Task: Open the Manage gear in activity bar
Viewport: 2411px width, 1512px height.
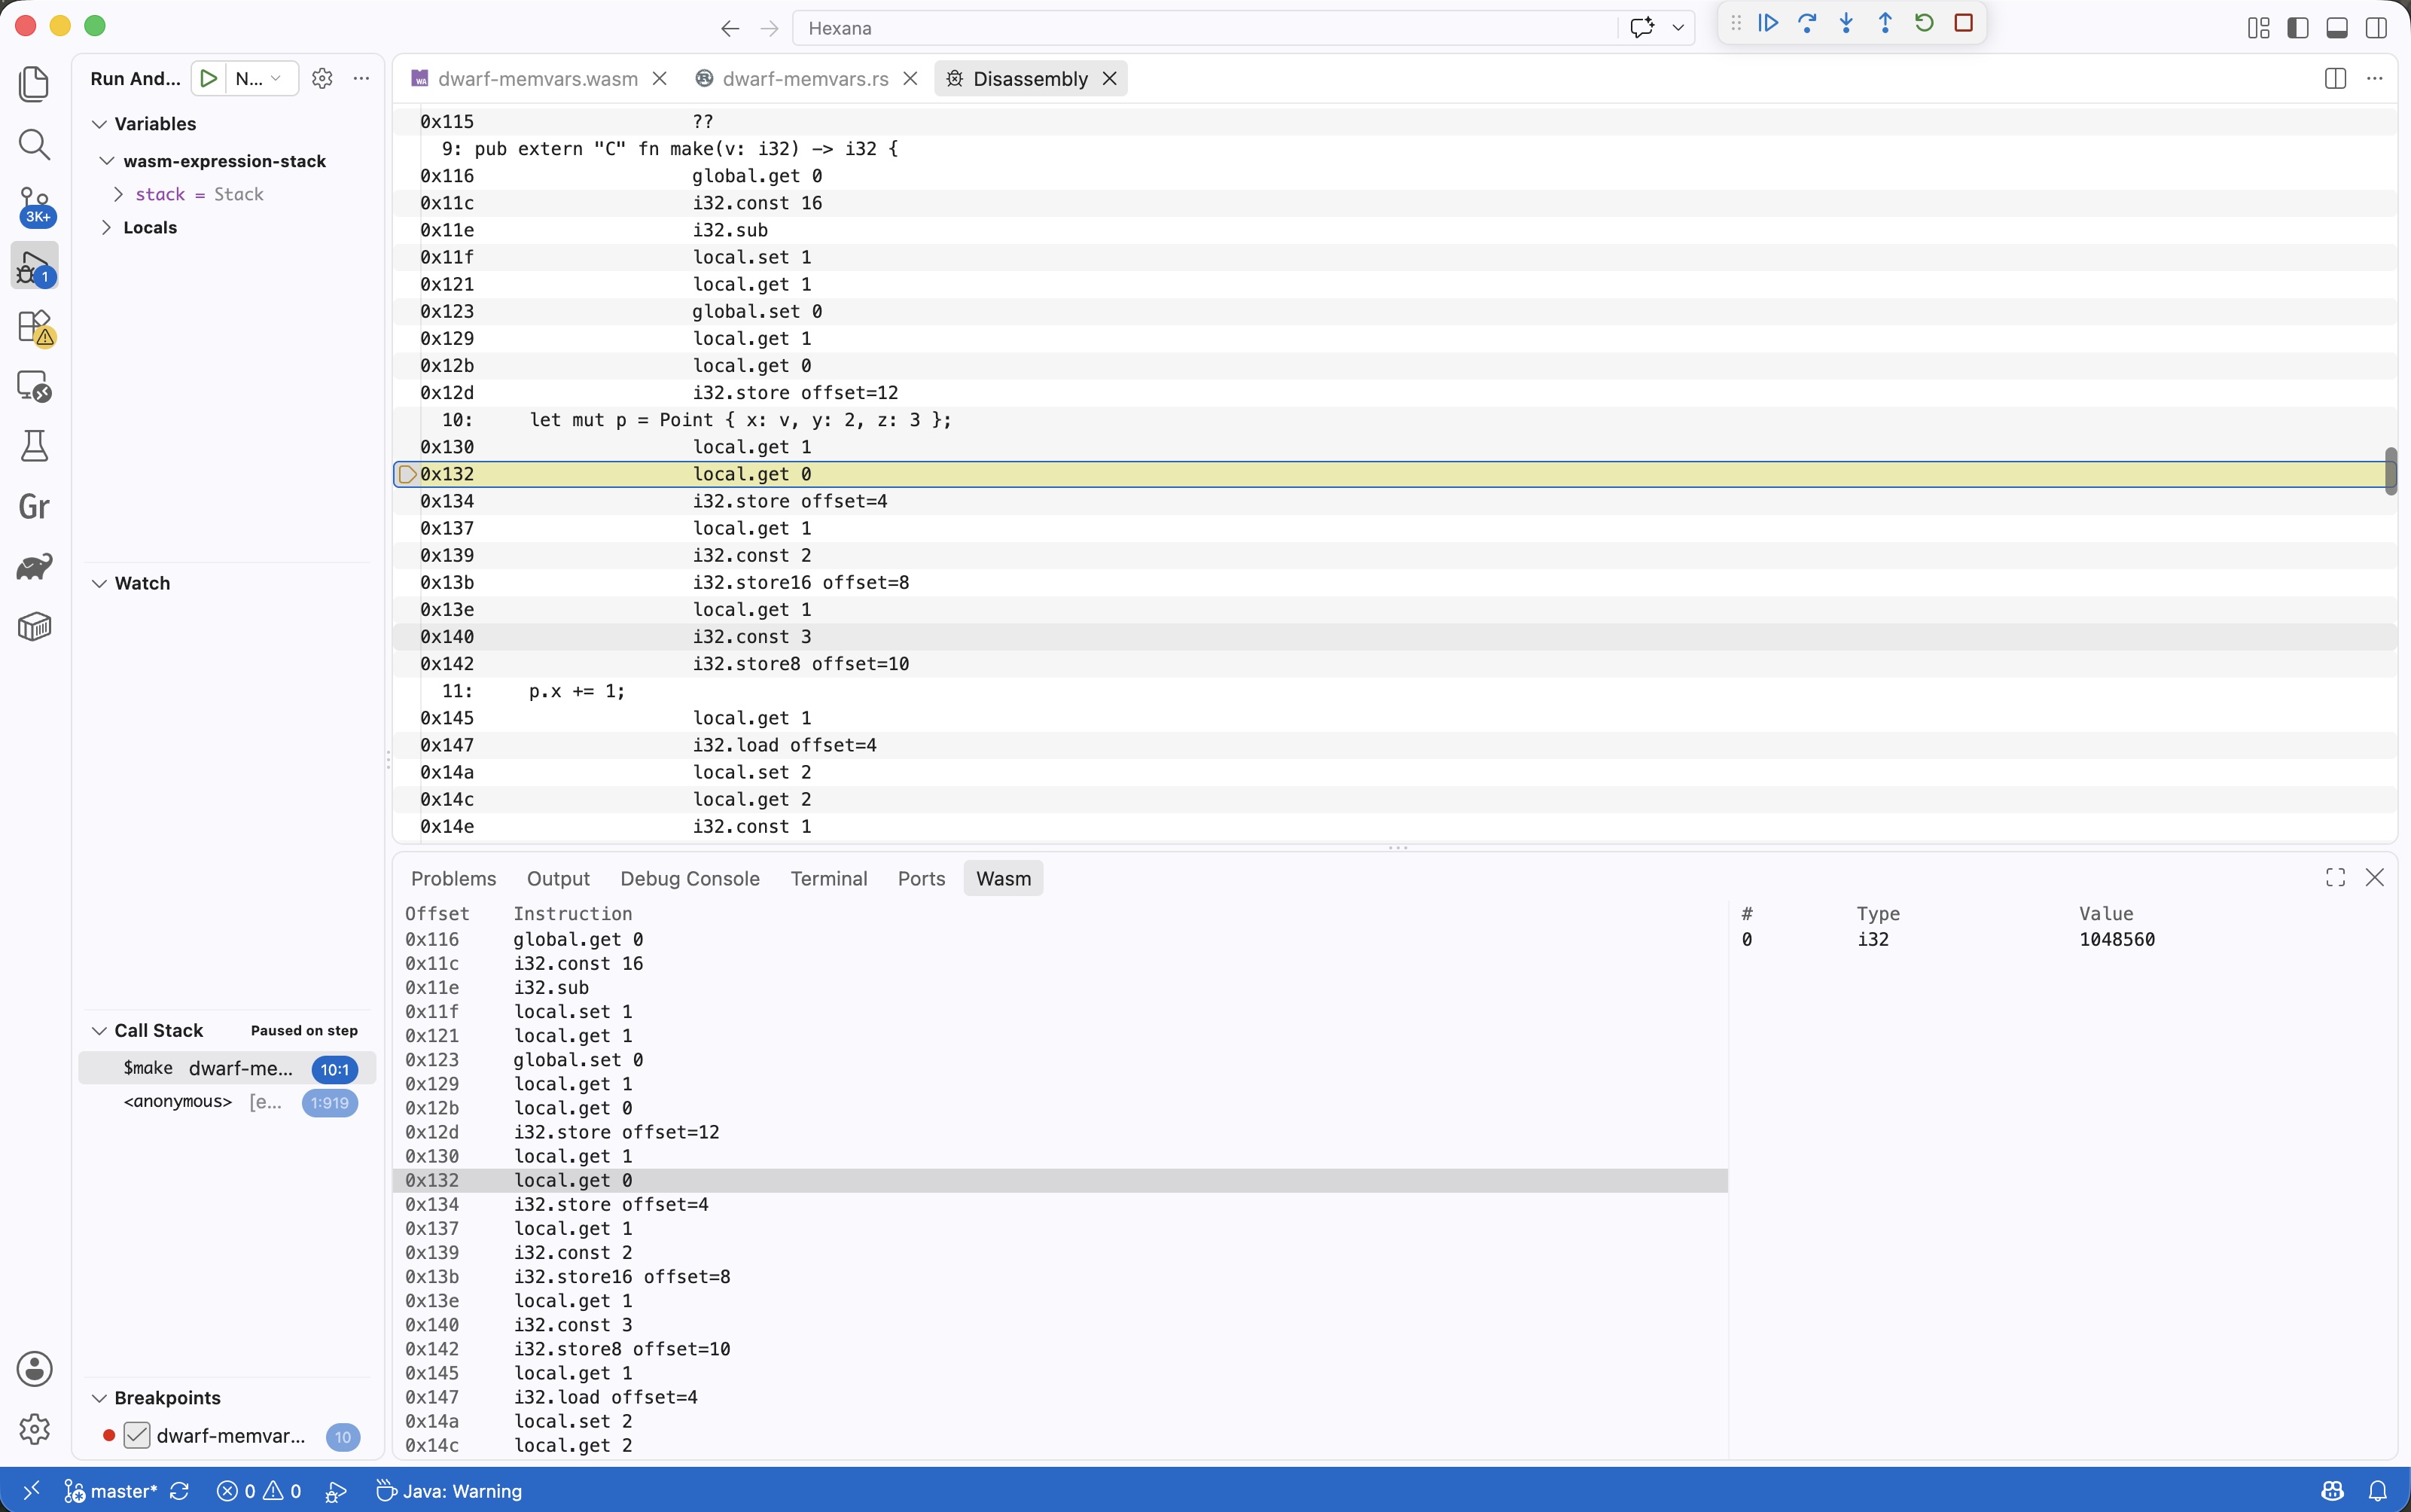Action: [35, 1429]
